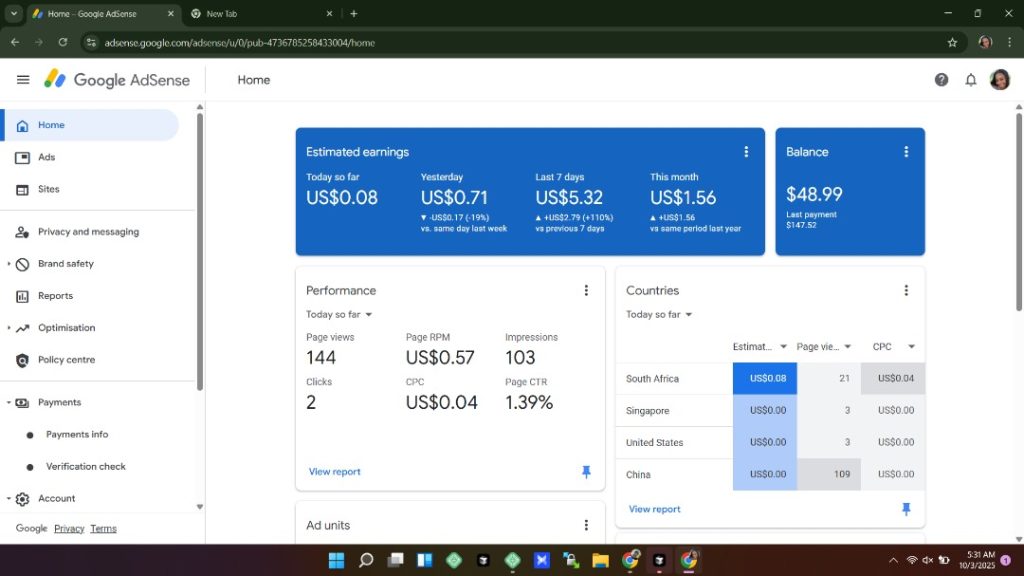This screenshot has width=1024, height=576.
Task: Go to Reports in sidebar
Action: (x=55, y=296)
